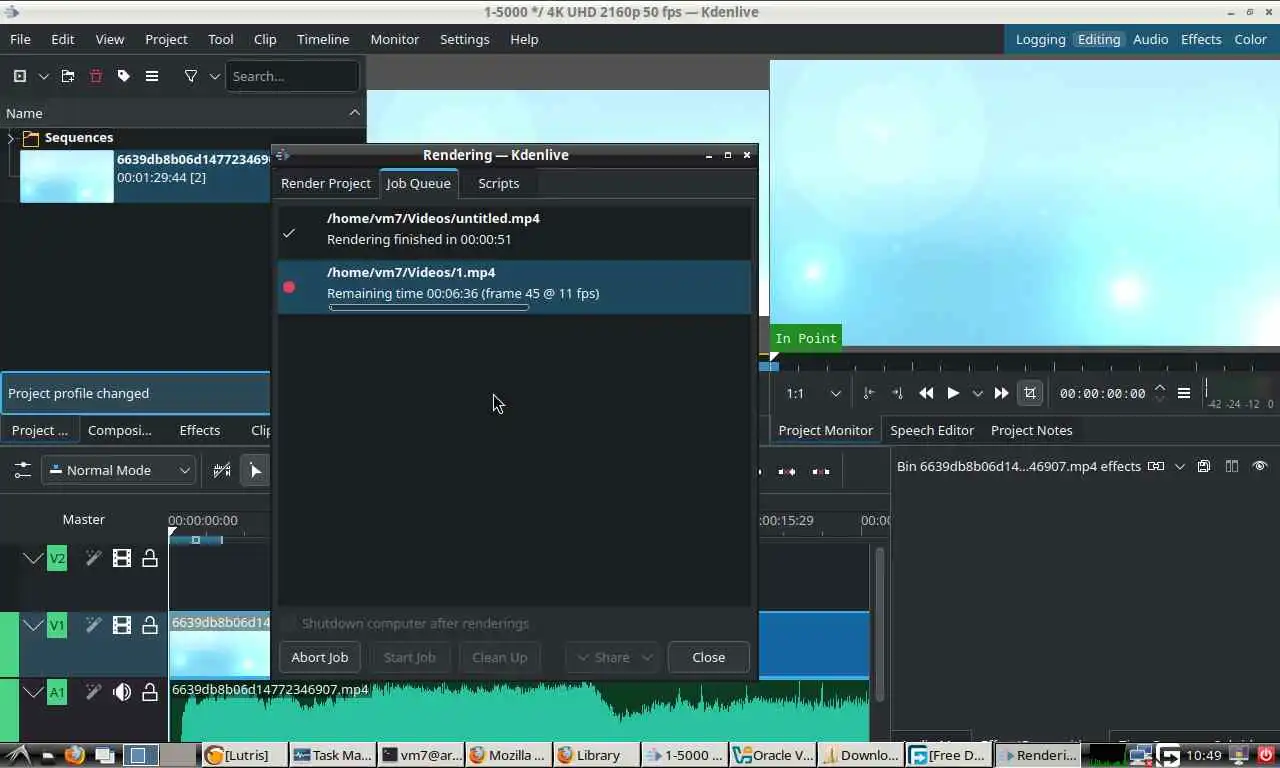Image resolution: width=1280 pixels, height=768 pixels.
Task: Toggle bin effects enabled eye icon
Action: click(1260, 466)
